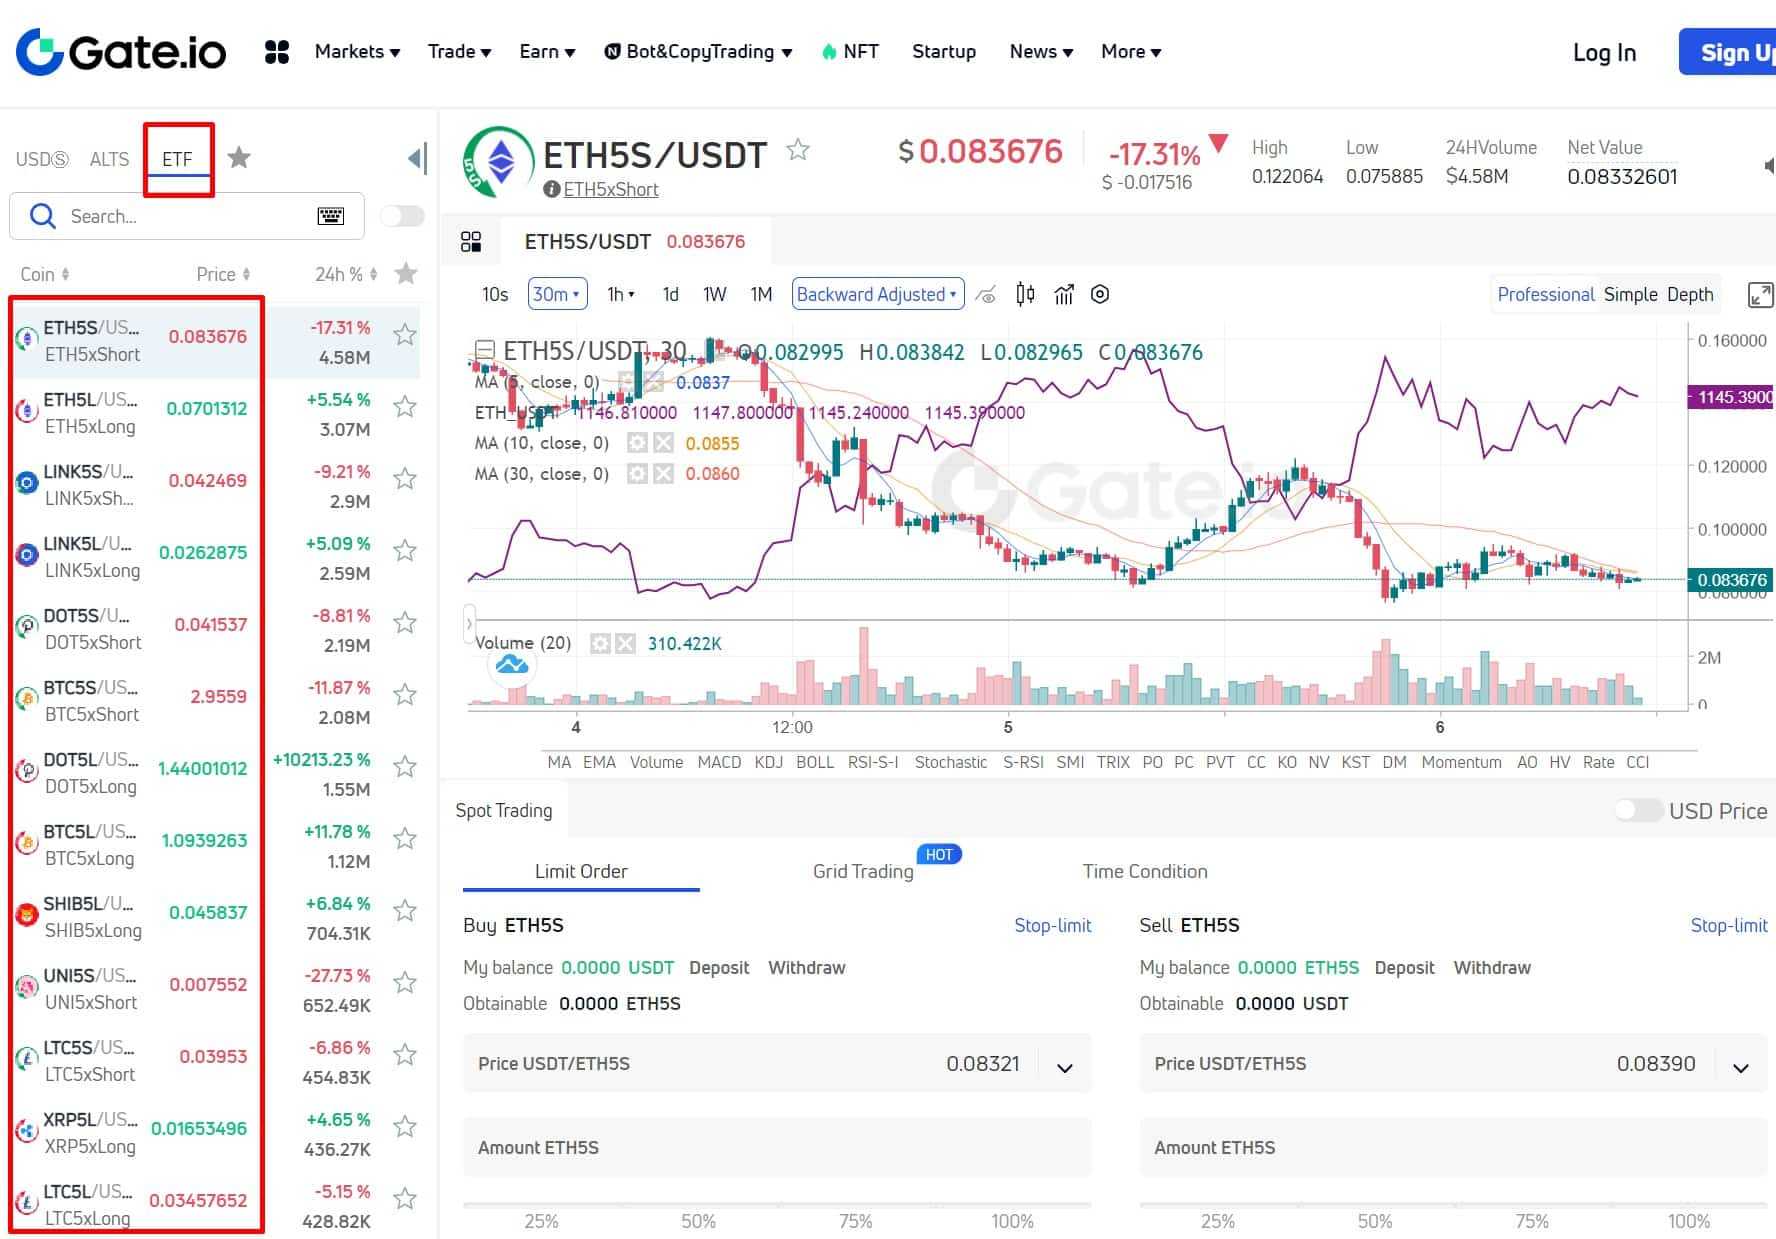The width and height of the screenshot is (1776, 1239).
Task: Select the candlestick style icon
Action: [x=1023, y=294]
